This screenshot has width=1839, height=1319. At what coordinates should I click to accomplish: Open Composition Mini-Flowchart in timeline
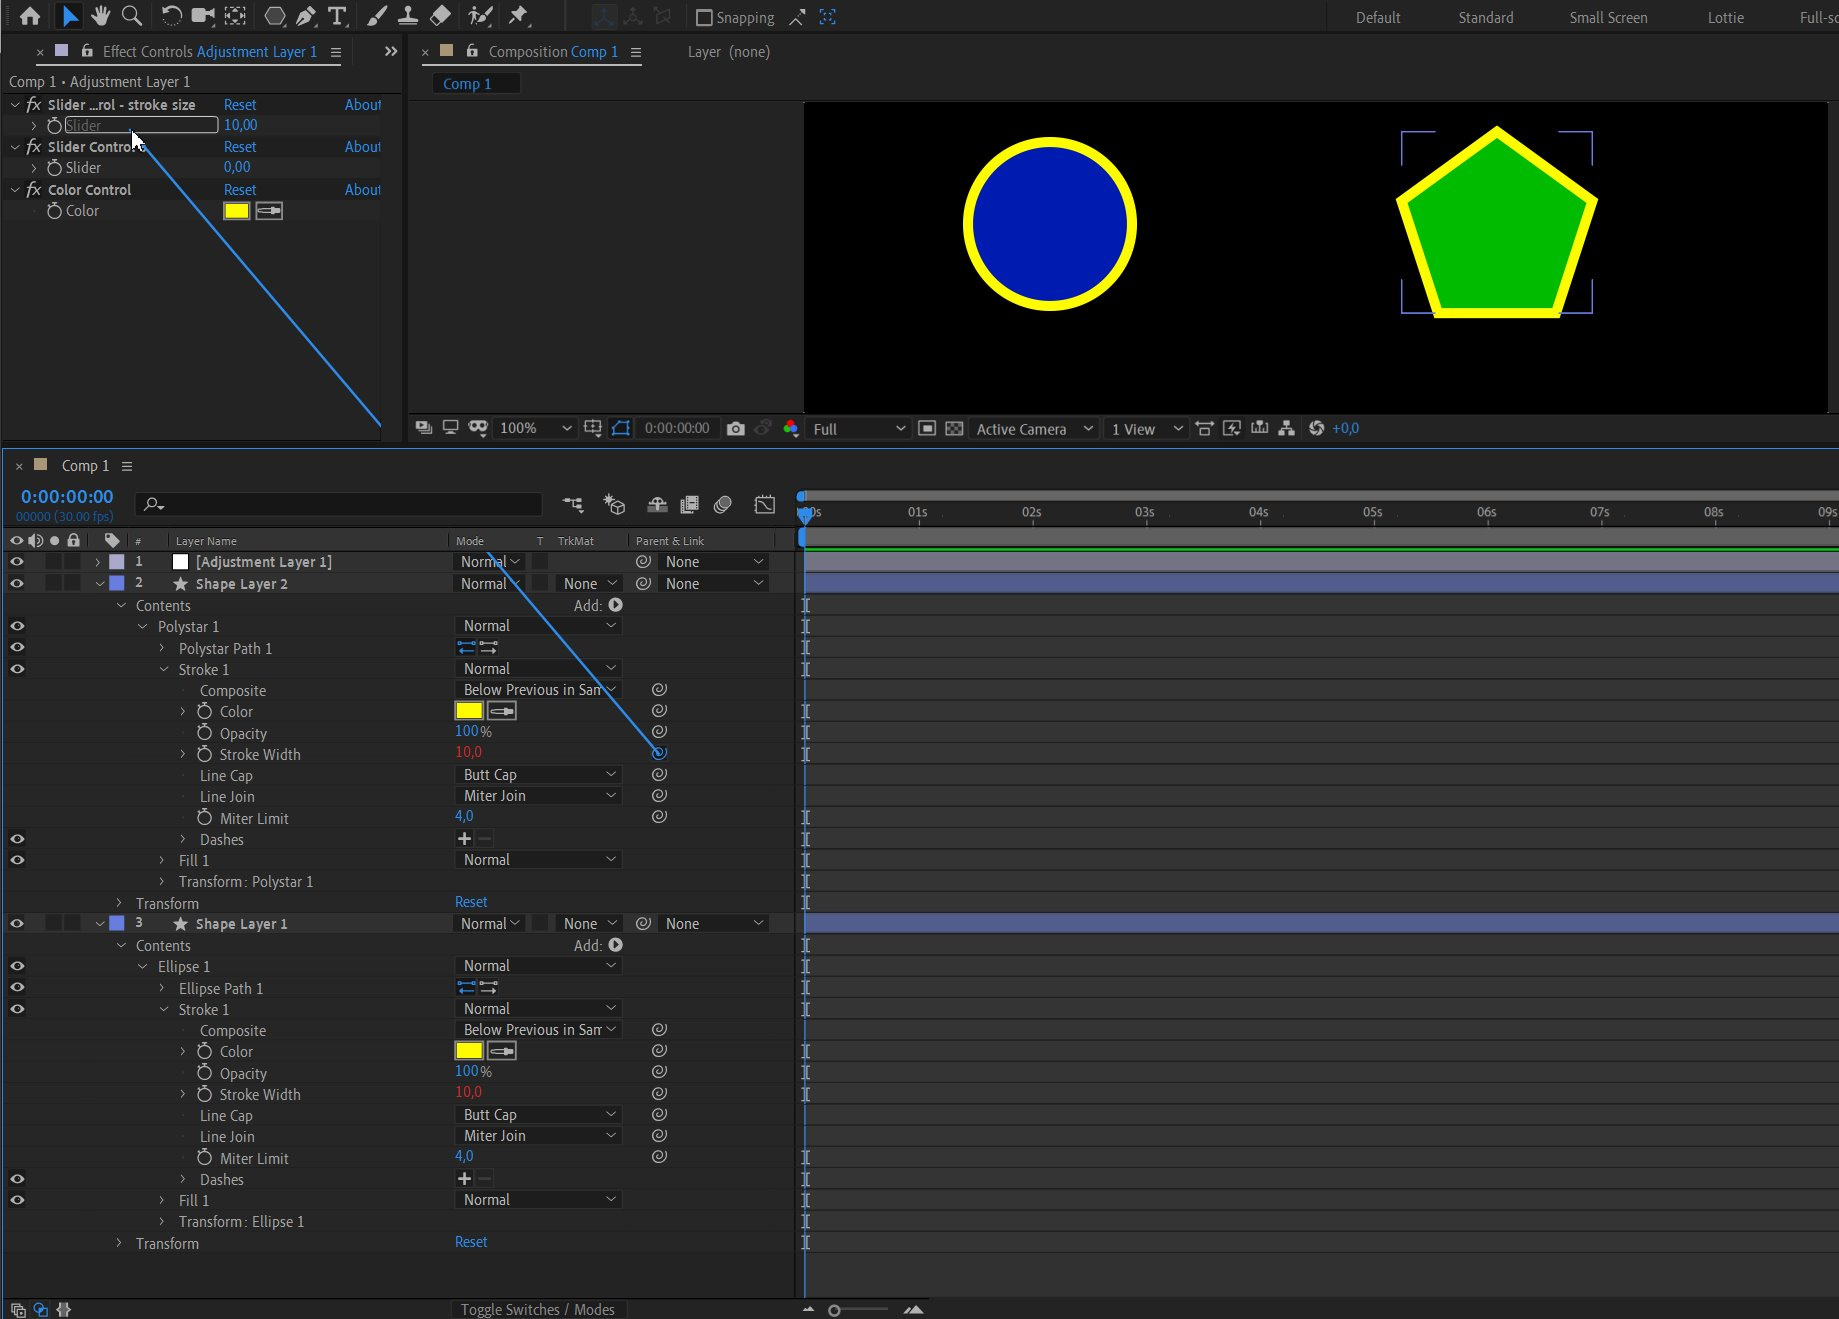[x=573, y=505]
